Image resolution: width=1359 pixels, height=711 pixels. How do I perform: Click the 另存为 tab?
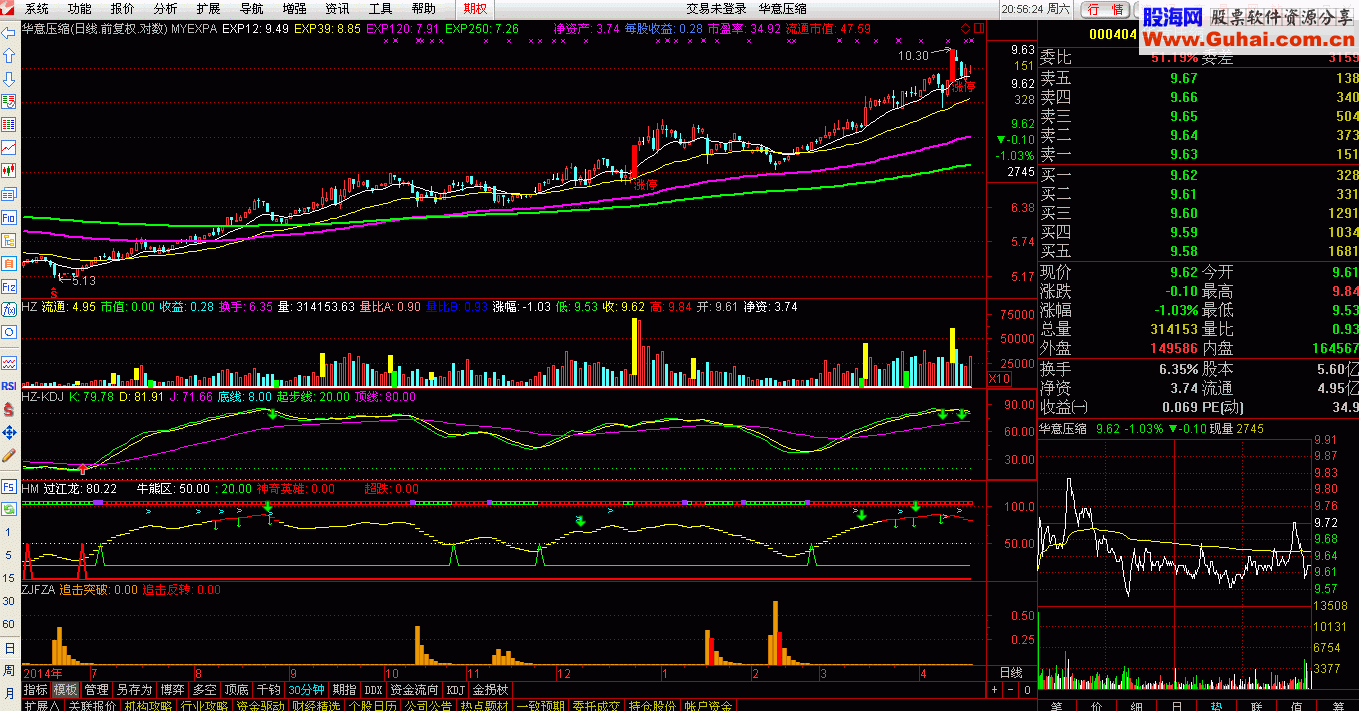point(134,690)
